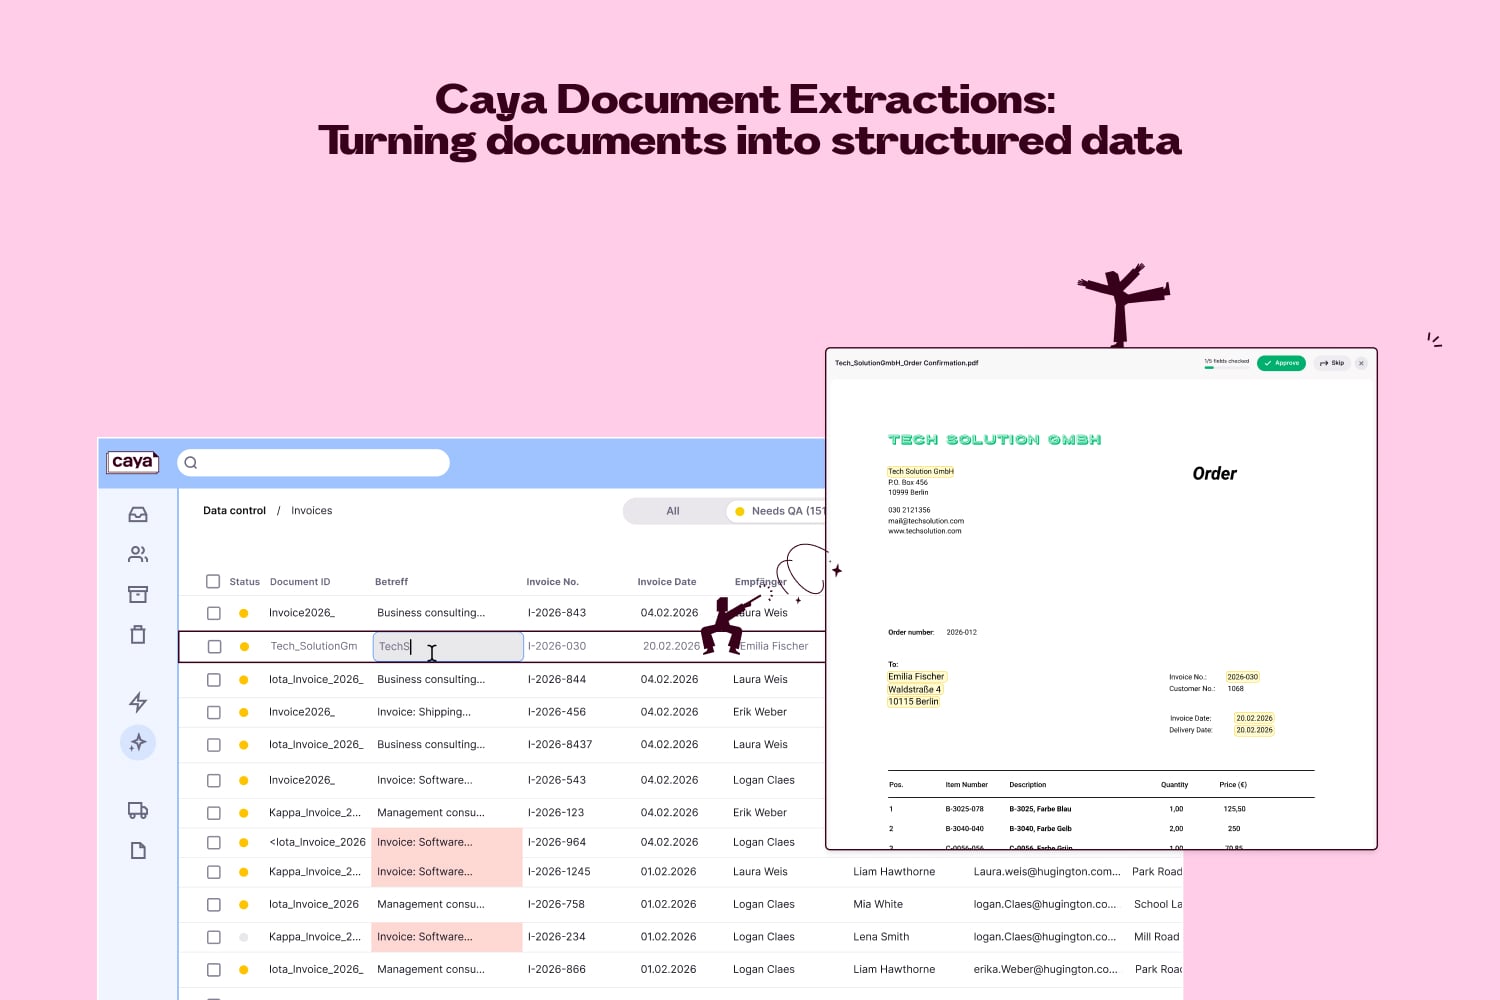Open the inbox icon in the sidebar
1500x1000 pixels.
(x=138, y=514)
